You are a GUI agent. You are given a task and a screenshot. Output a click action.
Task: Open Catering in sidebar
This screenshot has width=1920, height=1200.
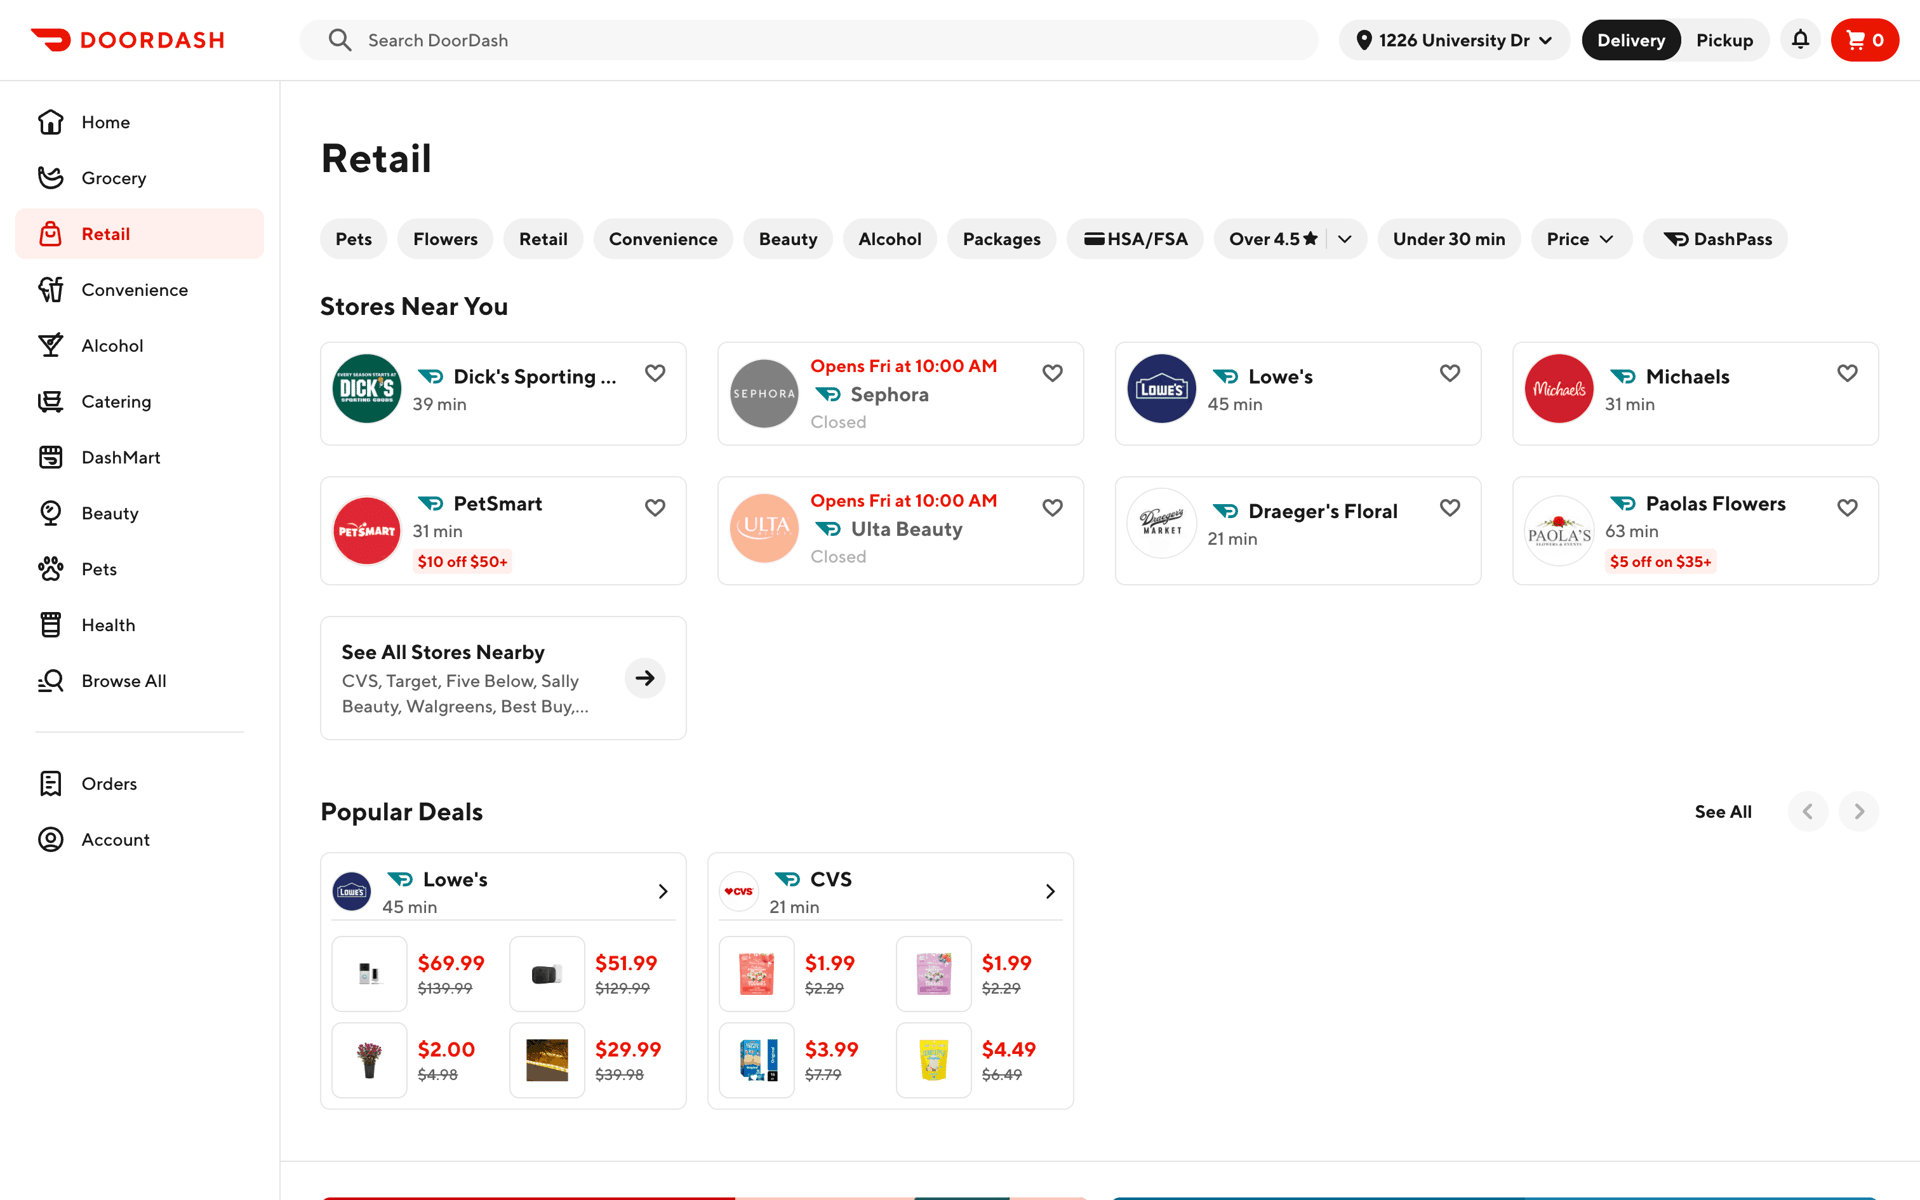tap(140, 402)
